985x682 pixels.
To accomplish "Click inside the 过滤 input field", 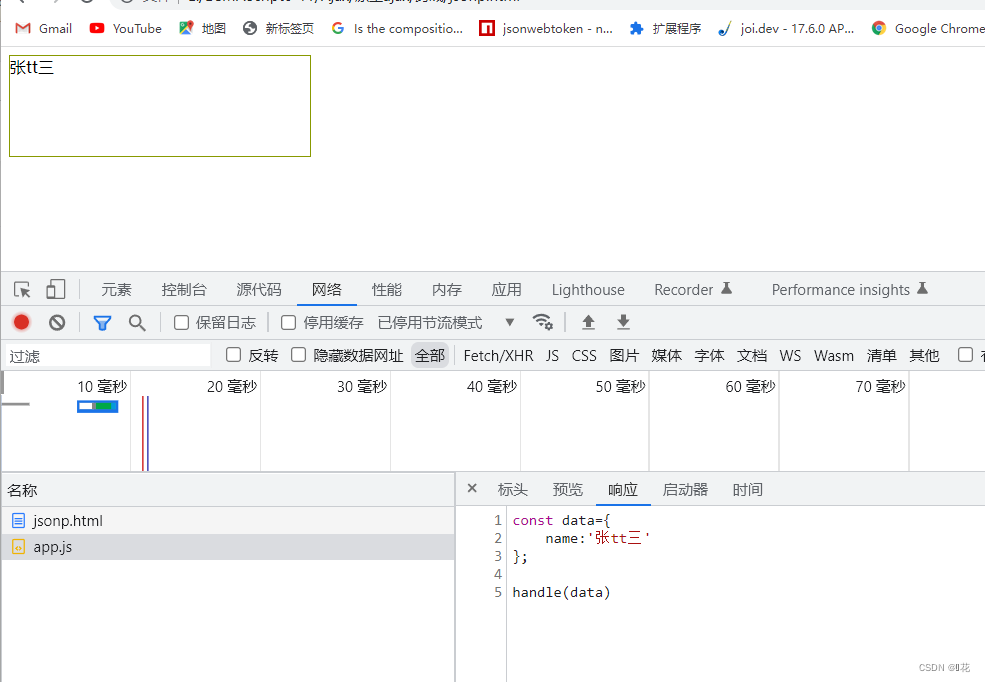I will coord(100,355).
